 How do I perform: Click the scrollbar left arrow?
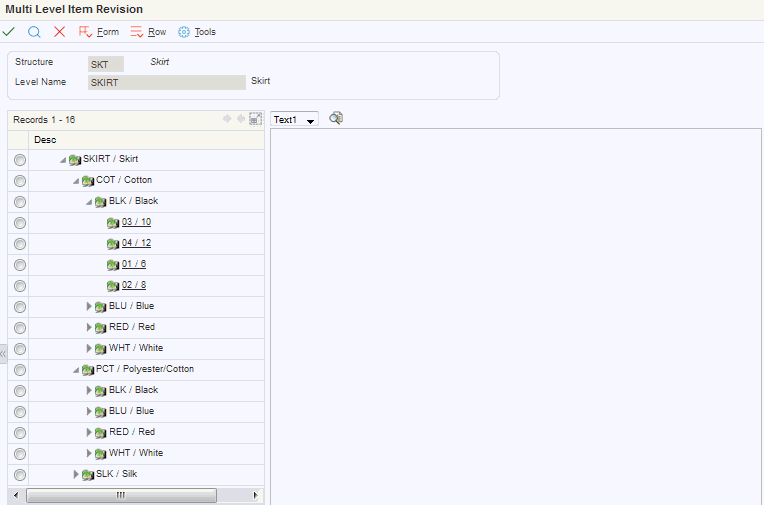16,495
